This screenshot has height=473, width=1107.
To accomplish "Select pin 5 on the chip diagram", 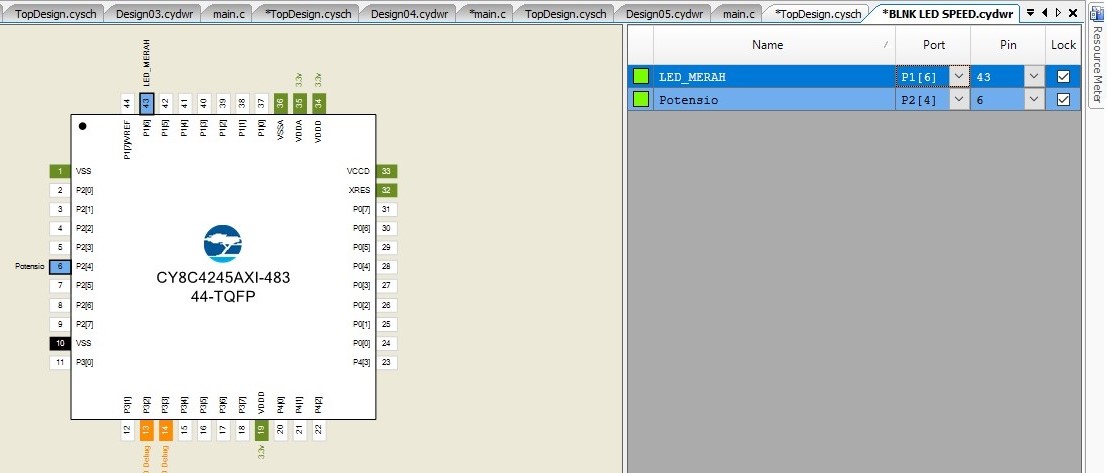I will tap(60, 247).
